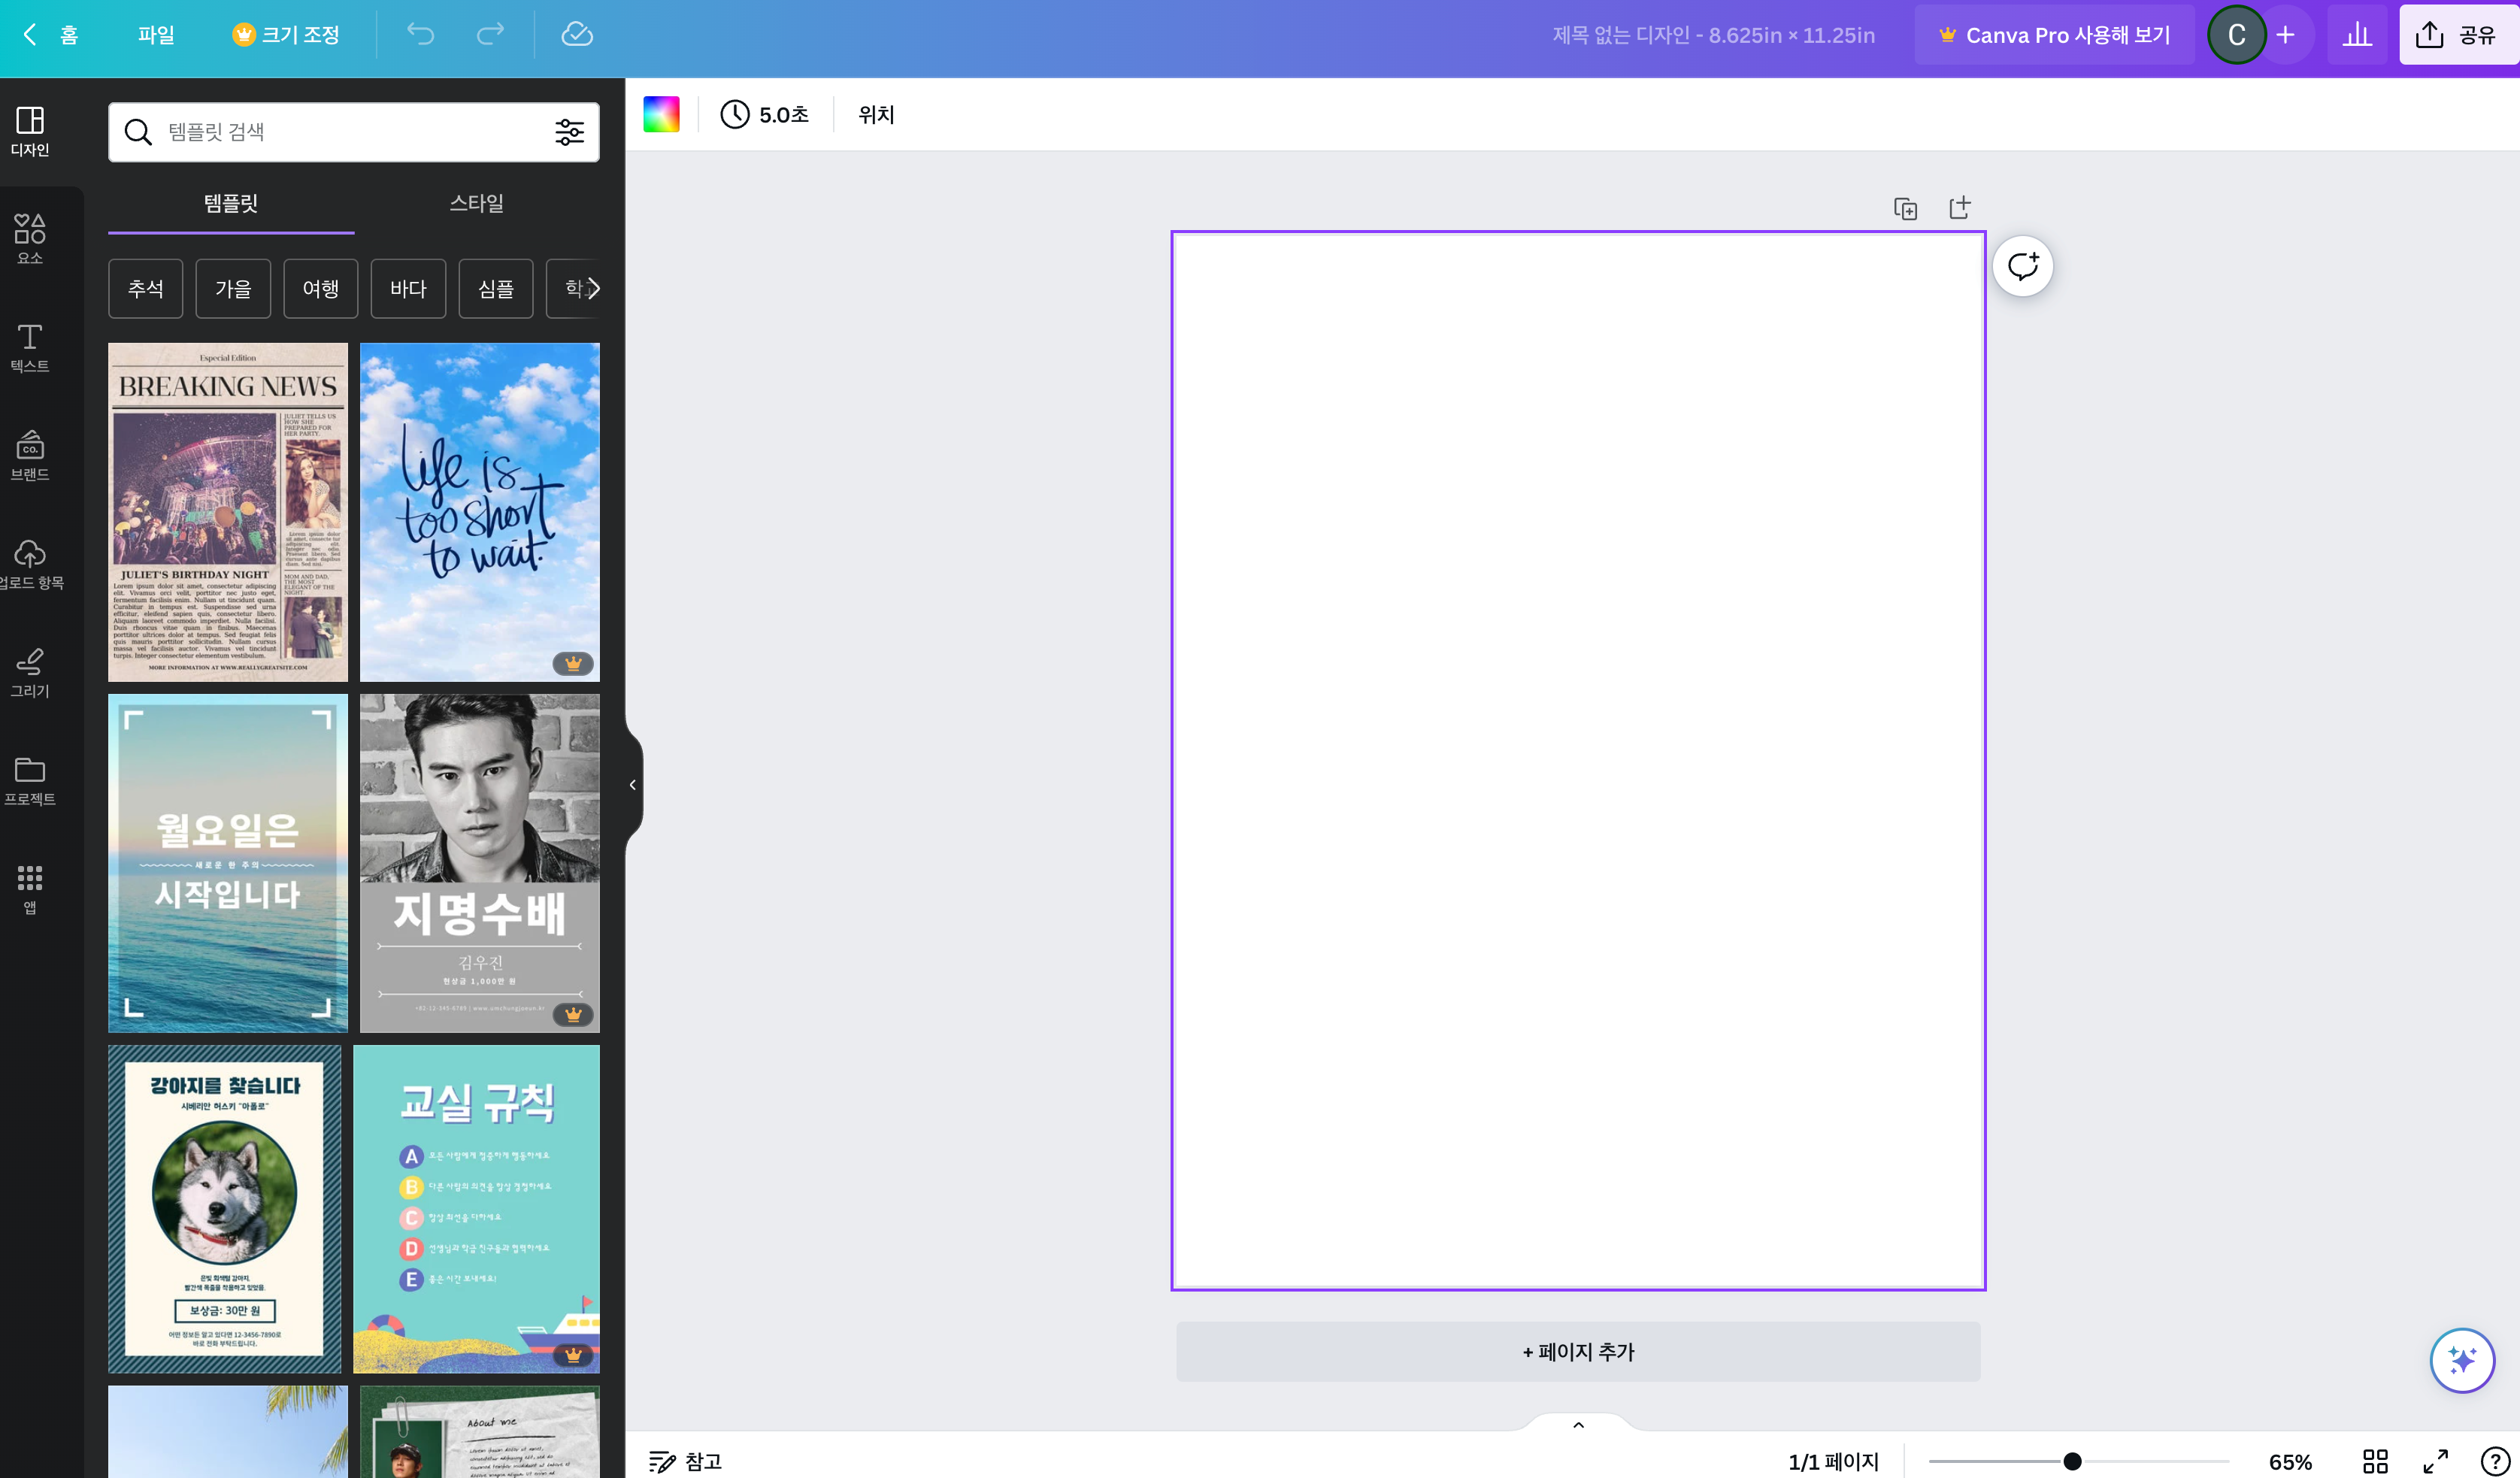Click the add comment bubble icon
2520x1478 pixels.
2022,267
